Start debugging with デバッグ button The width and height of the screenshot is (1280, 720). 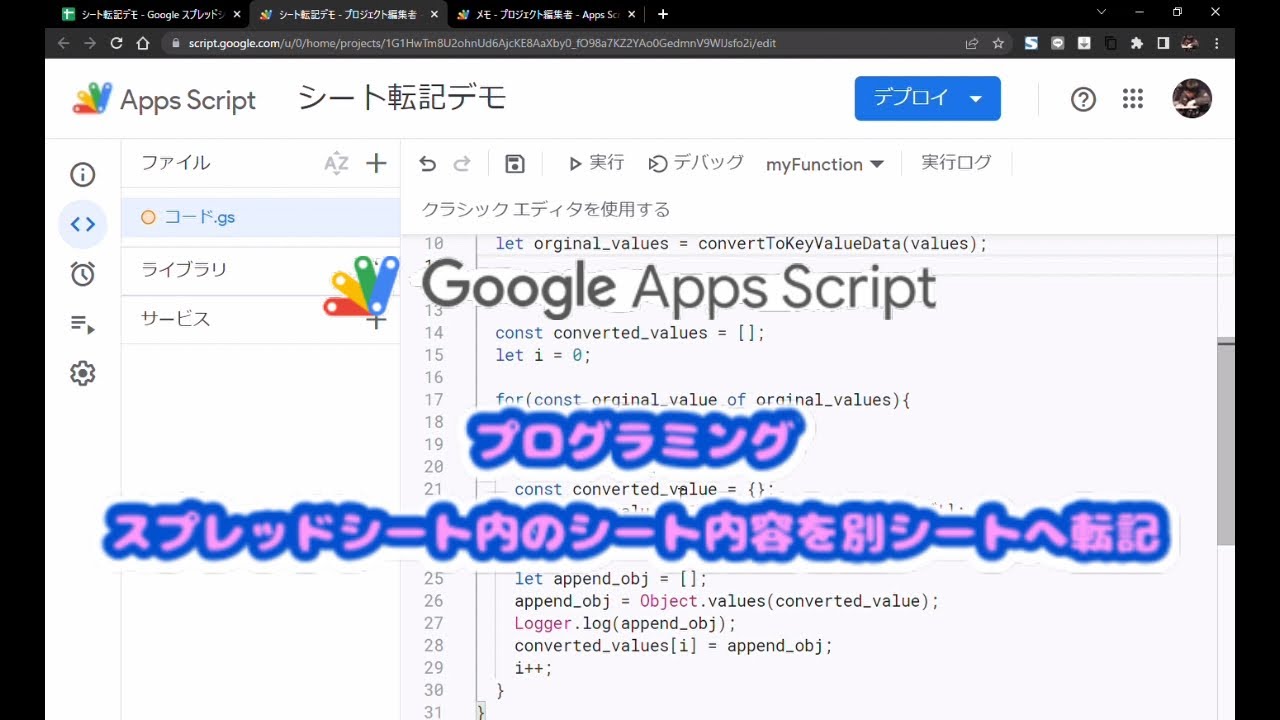pos(696,163)
